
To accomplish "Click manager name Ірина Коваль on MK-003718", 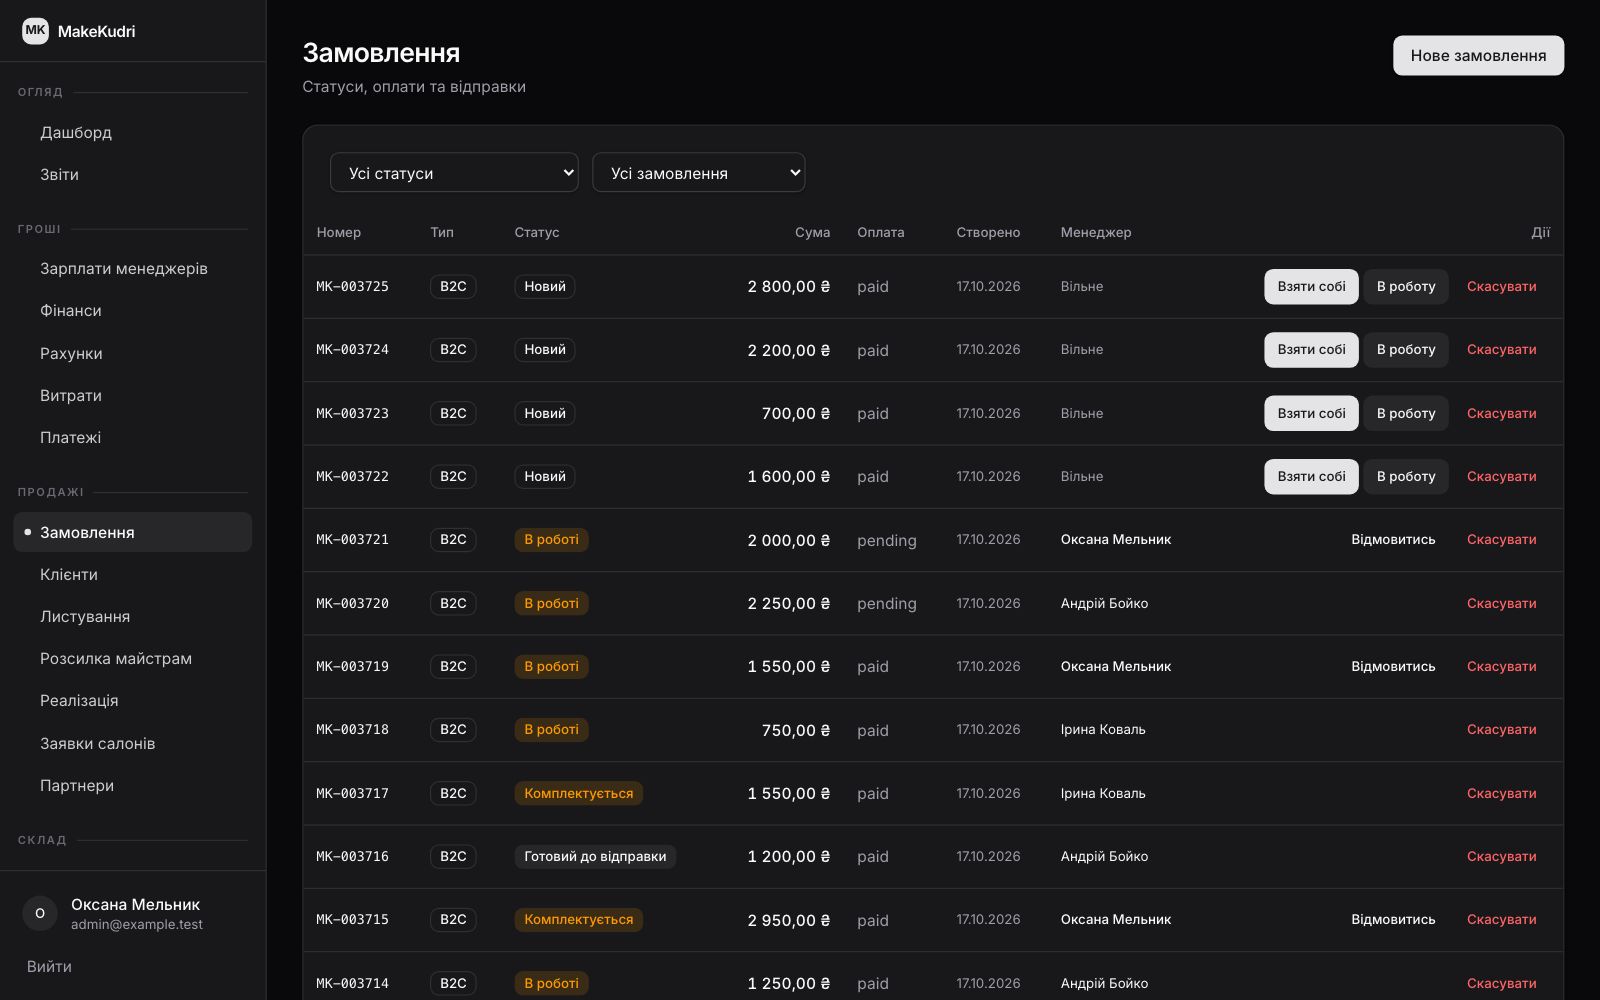I will coord(1103,730).
